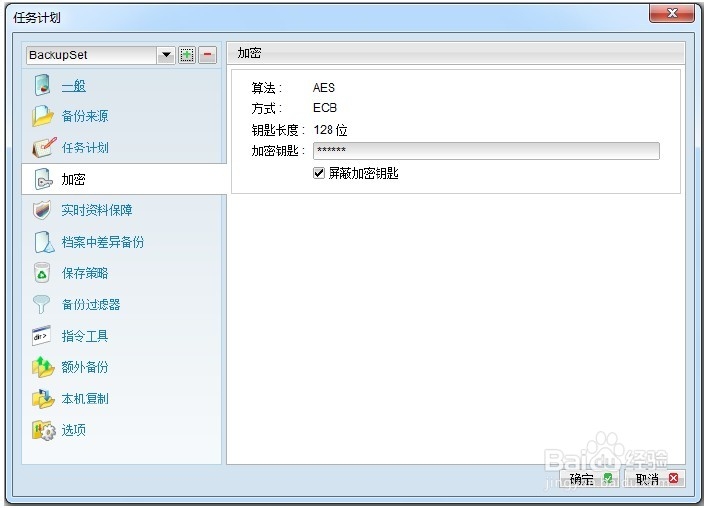710x508 pixels.
Task: Remove backup set with minus icon
Action: click(x=207, y=55)
